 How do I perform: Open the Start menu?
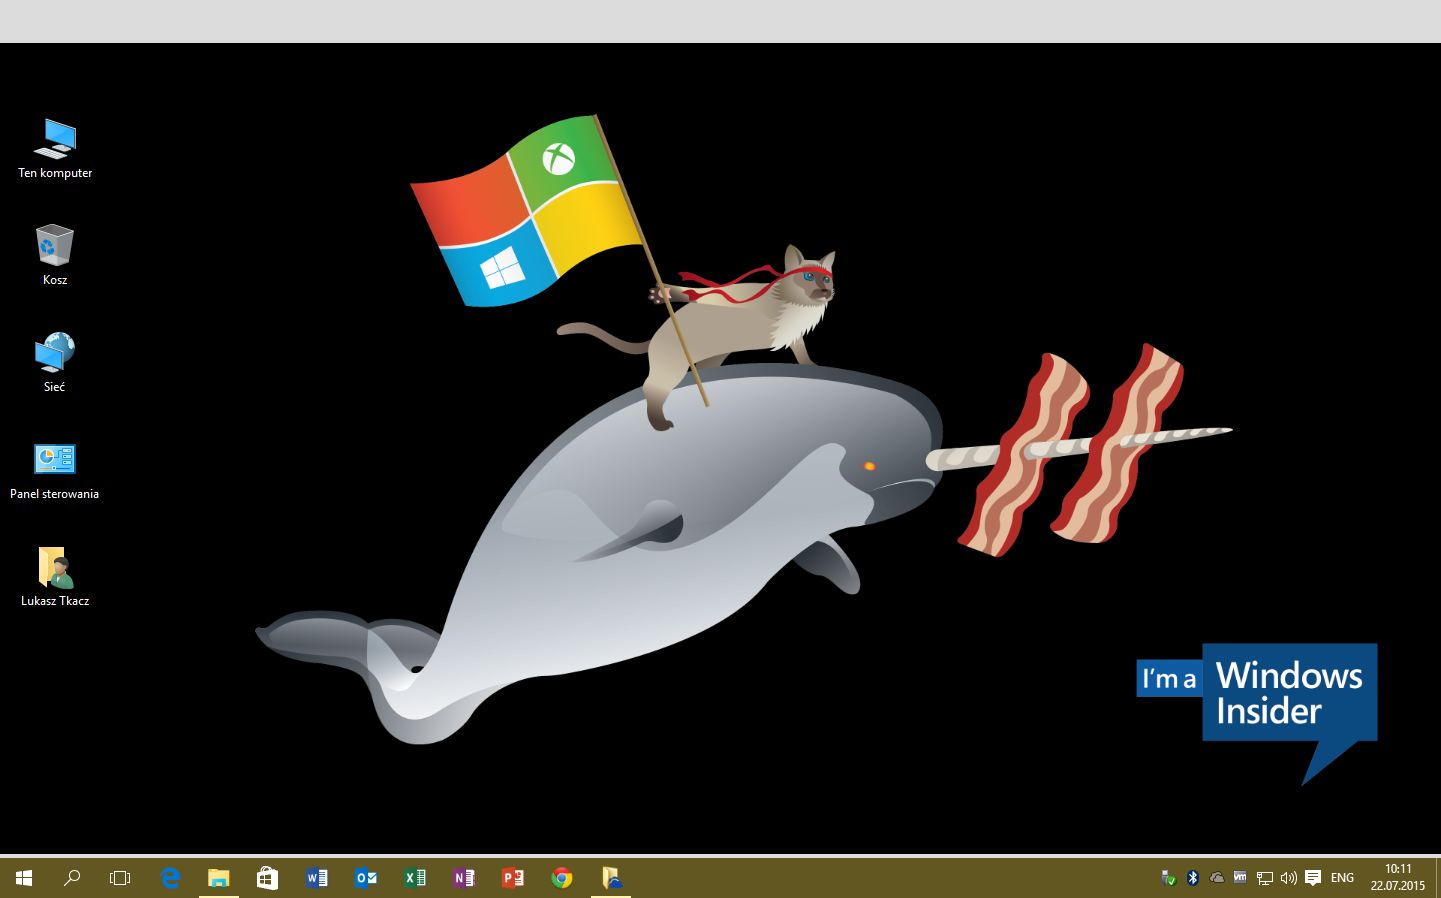[24, 878]
